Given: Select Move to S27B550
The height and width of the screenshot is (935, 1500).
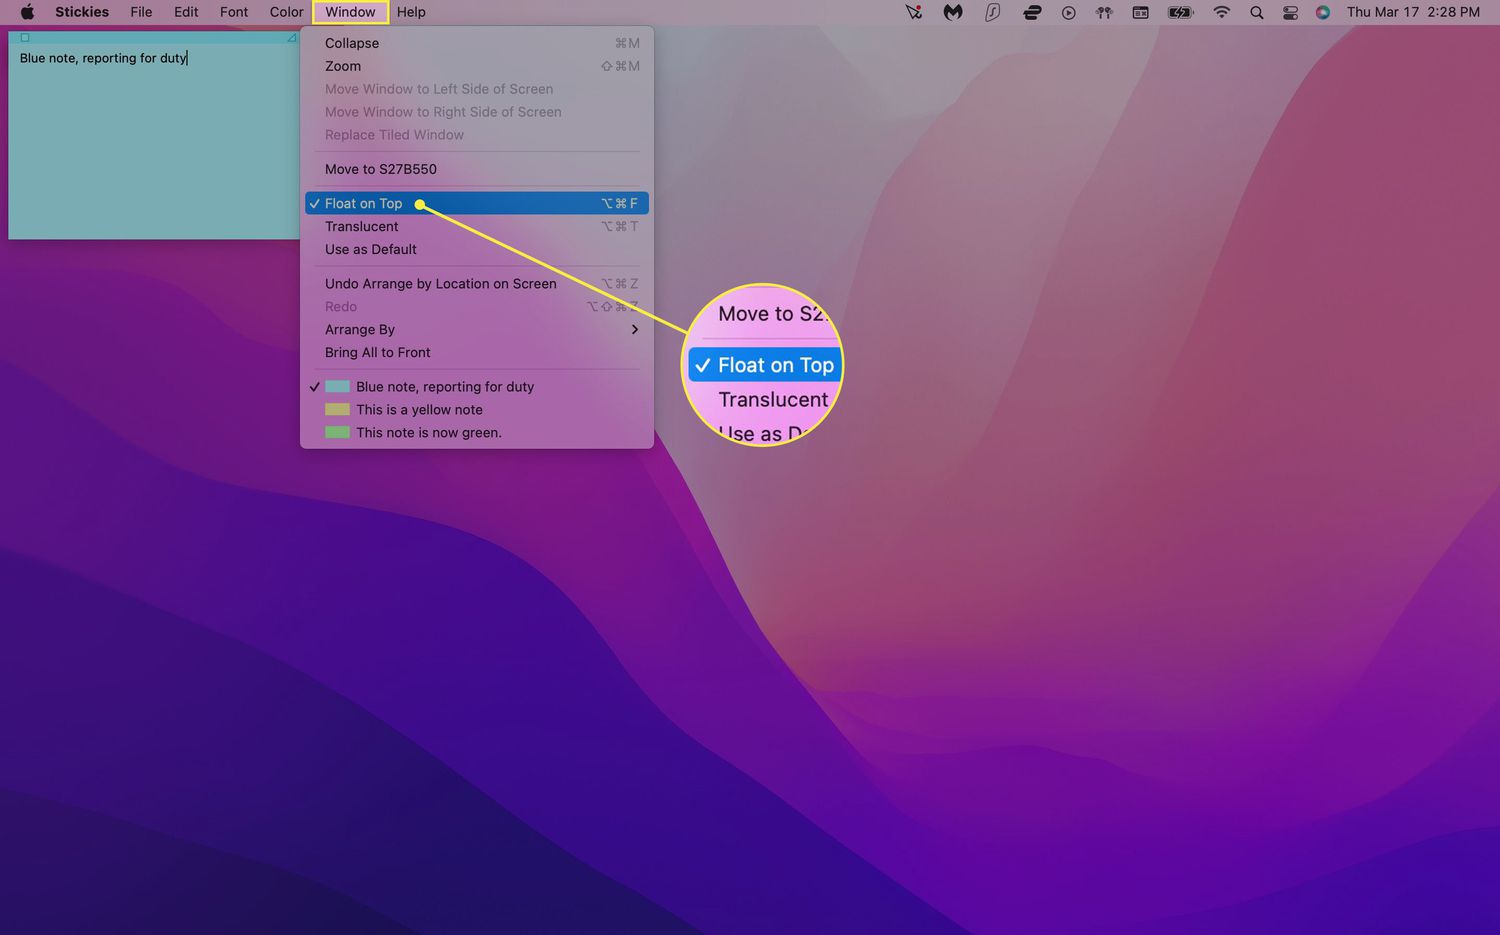Looking at the screenshot, I should click(x=381, y=169).
